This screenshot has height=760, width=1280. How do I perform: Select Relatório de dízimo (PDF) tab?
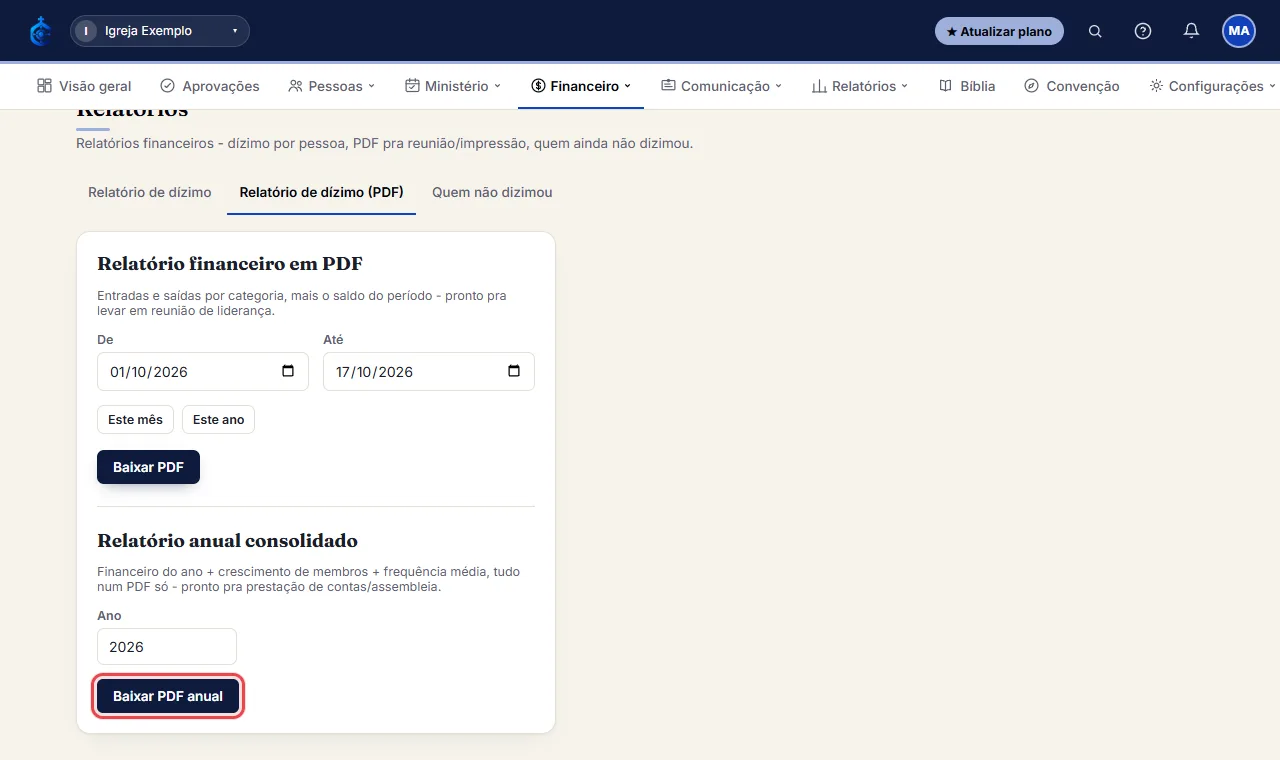click(x=322, y=192)
